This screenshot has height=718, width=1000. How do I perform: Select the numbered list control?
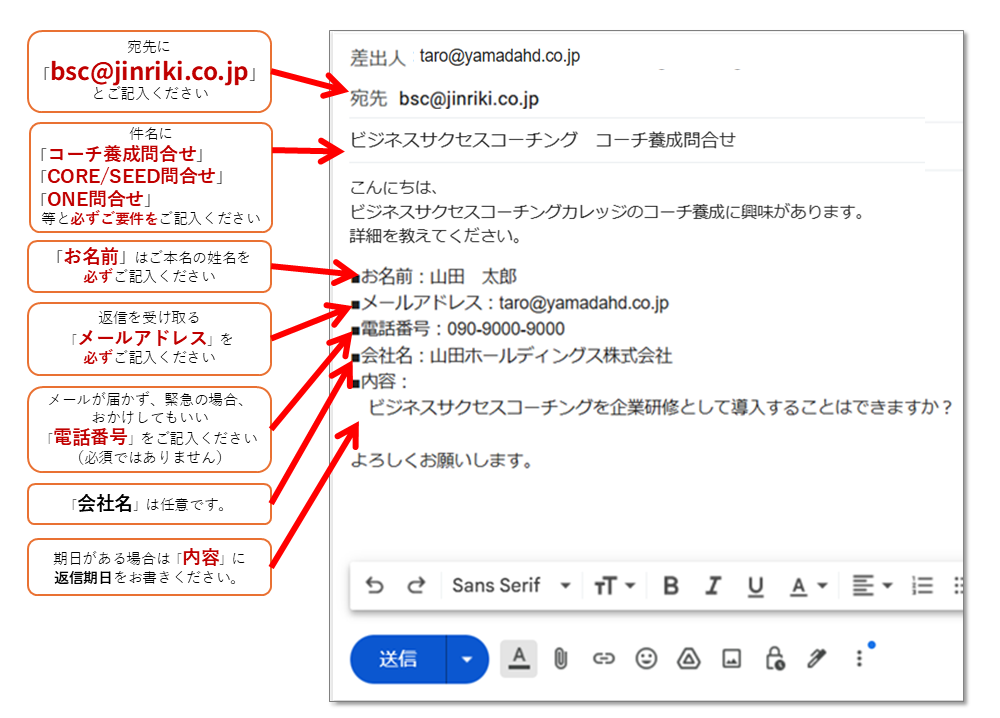point(921,585)
